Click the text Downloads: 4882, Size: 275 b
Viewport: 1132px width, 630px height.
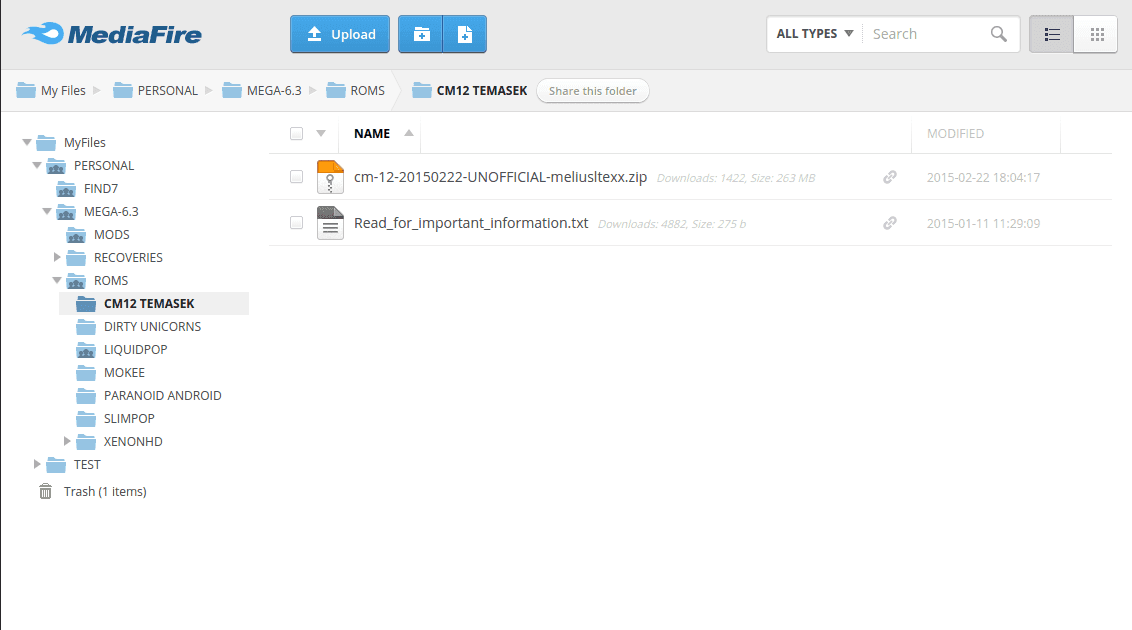click(671, 224)
